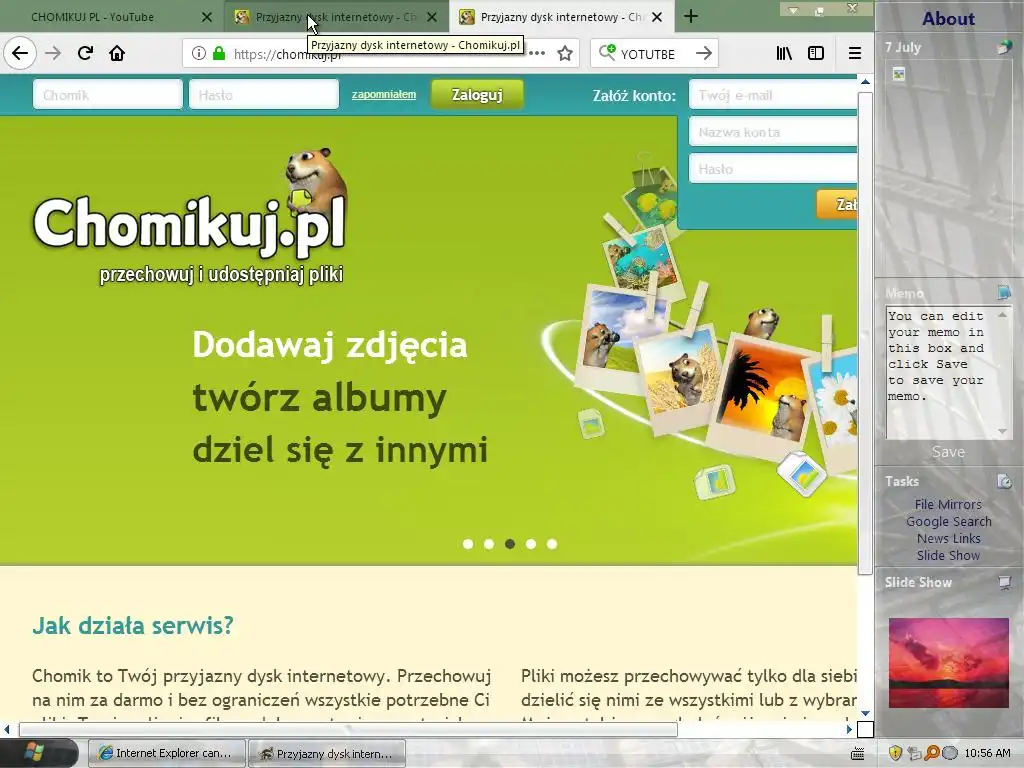This screenshot has height=768, width=1024.
Task: Select the fourth carousel dot
Action: 531,544
